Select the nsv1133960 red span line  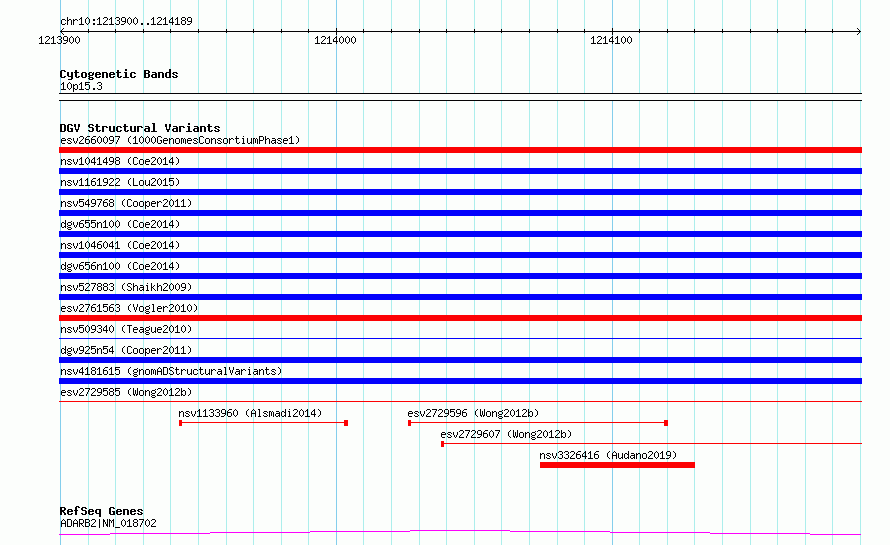click(x=263, y=423)
